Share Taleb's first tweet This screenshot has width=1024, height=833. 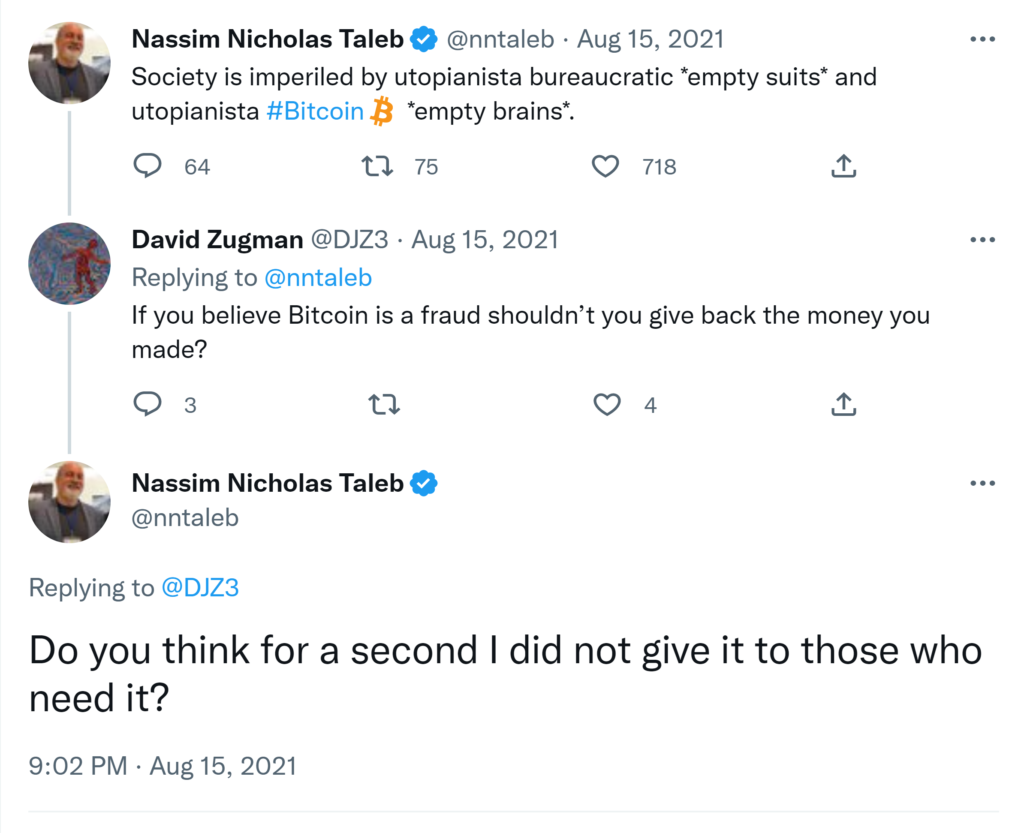[844, 166]
